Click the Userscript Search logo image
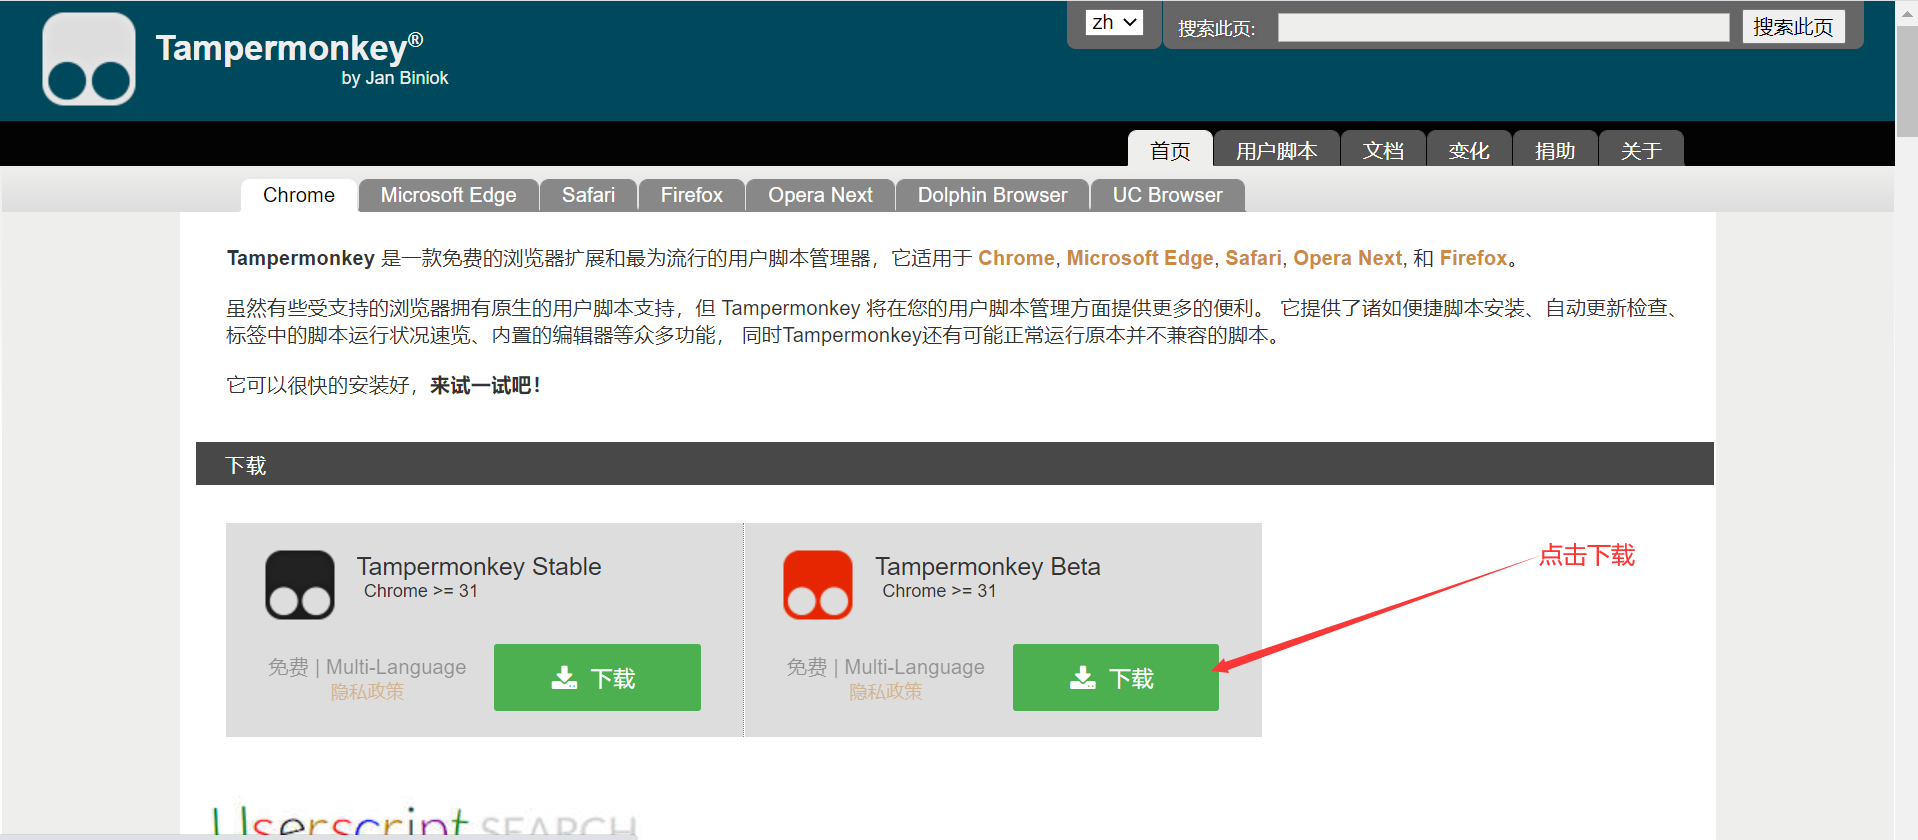Viewport: 1918px width, 840px height. tap(424, 823)
